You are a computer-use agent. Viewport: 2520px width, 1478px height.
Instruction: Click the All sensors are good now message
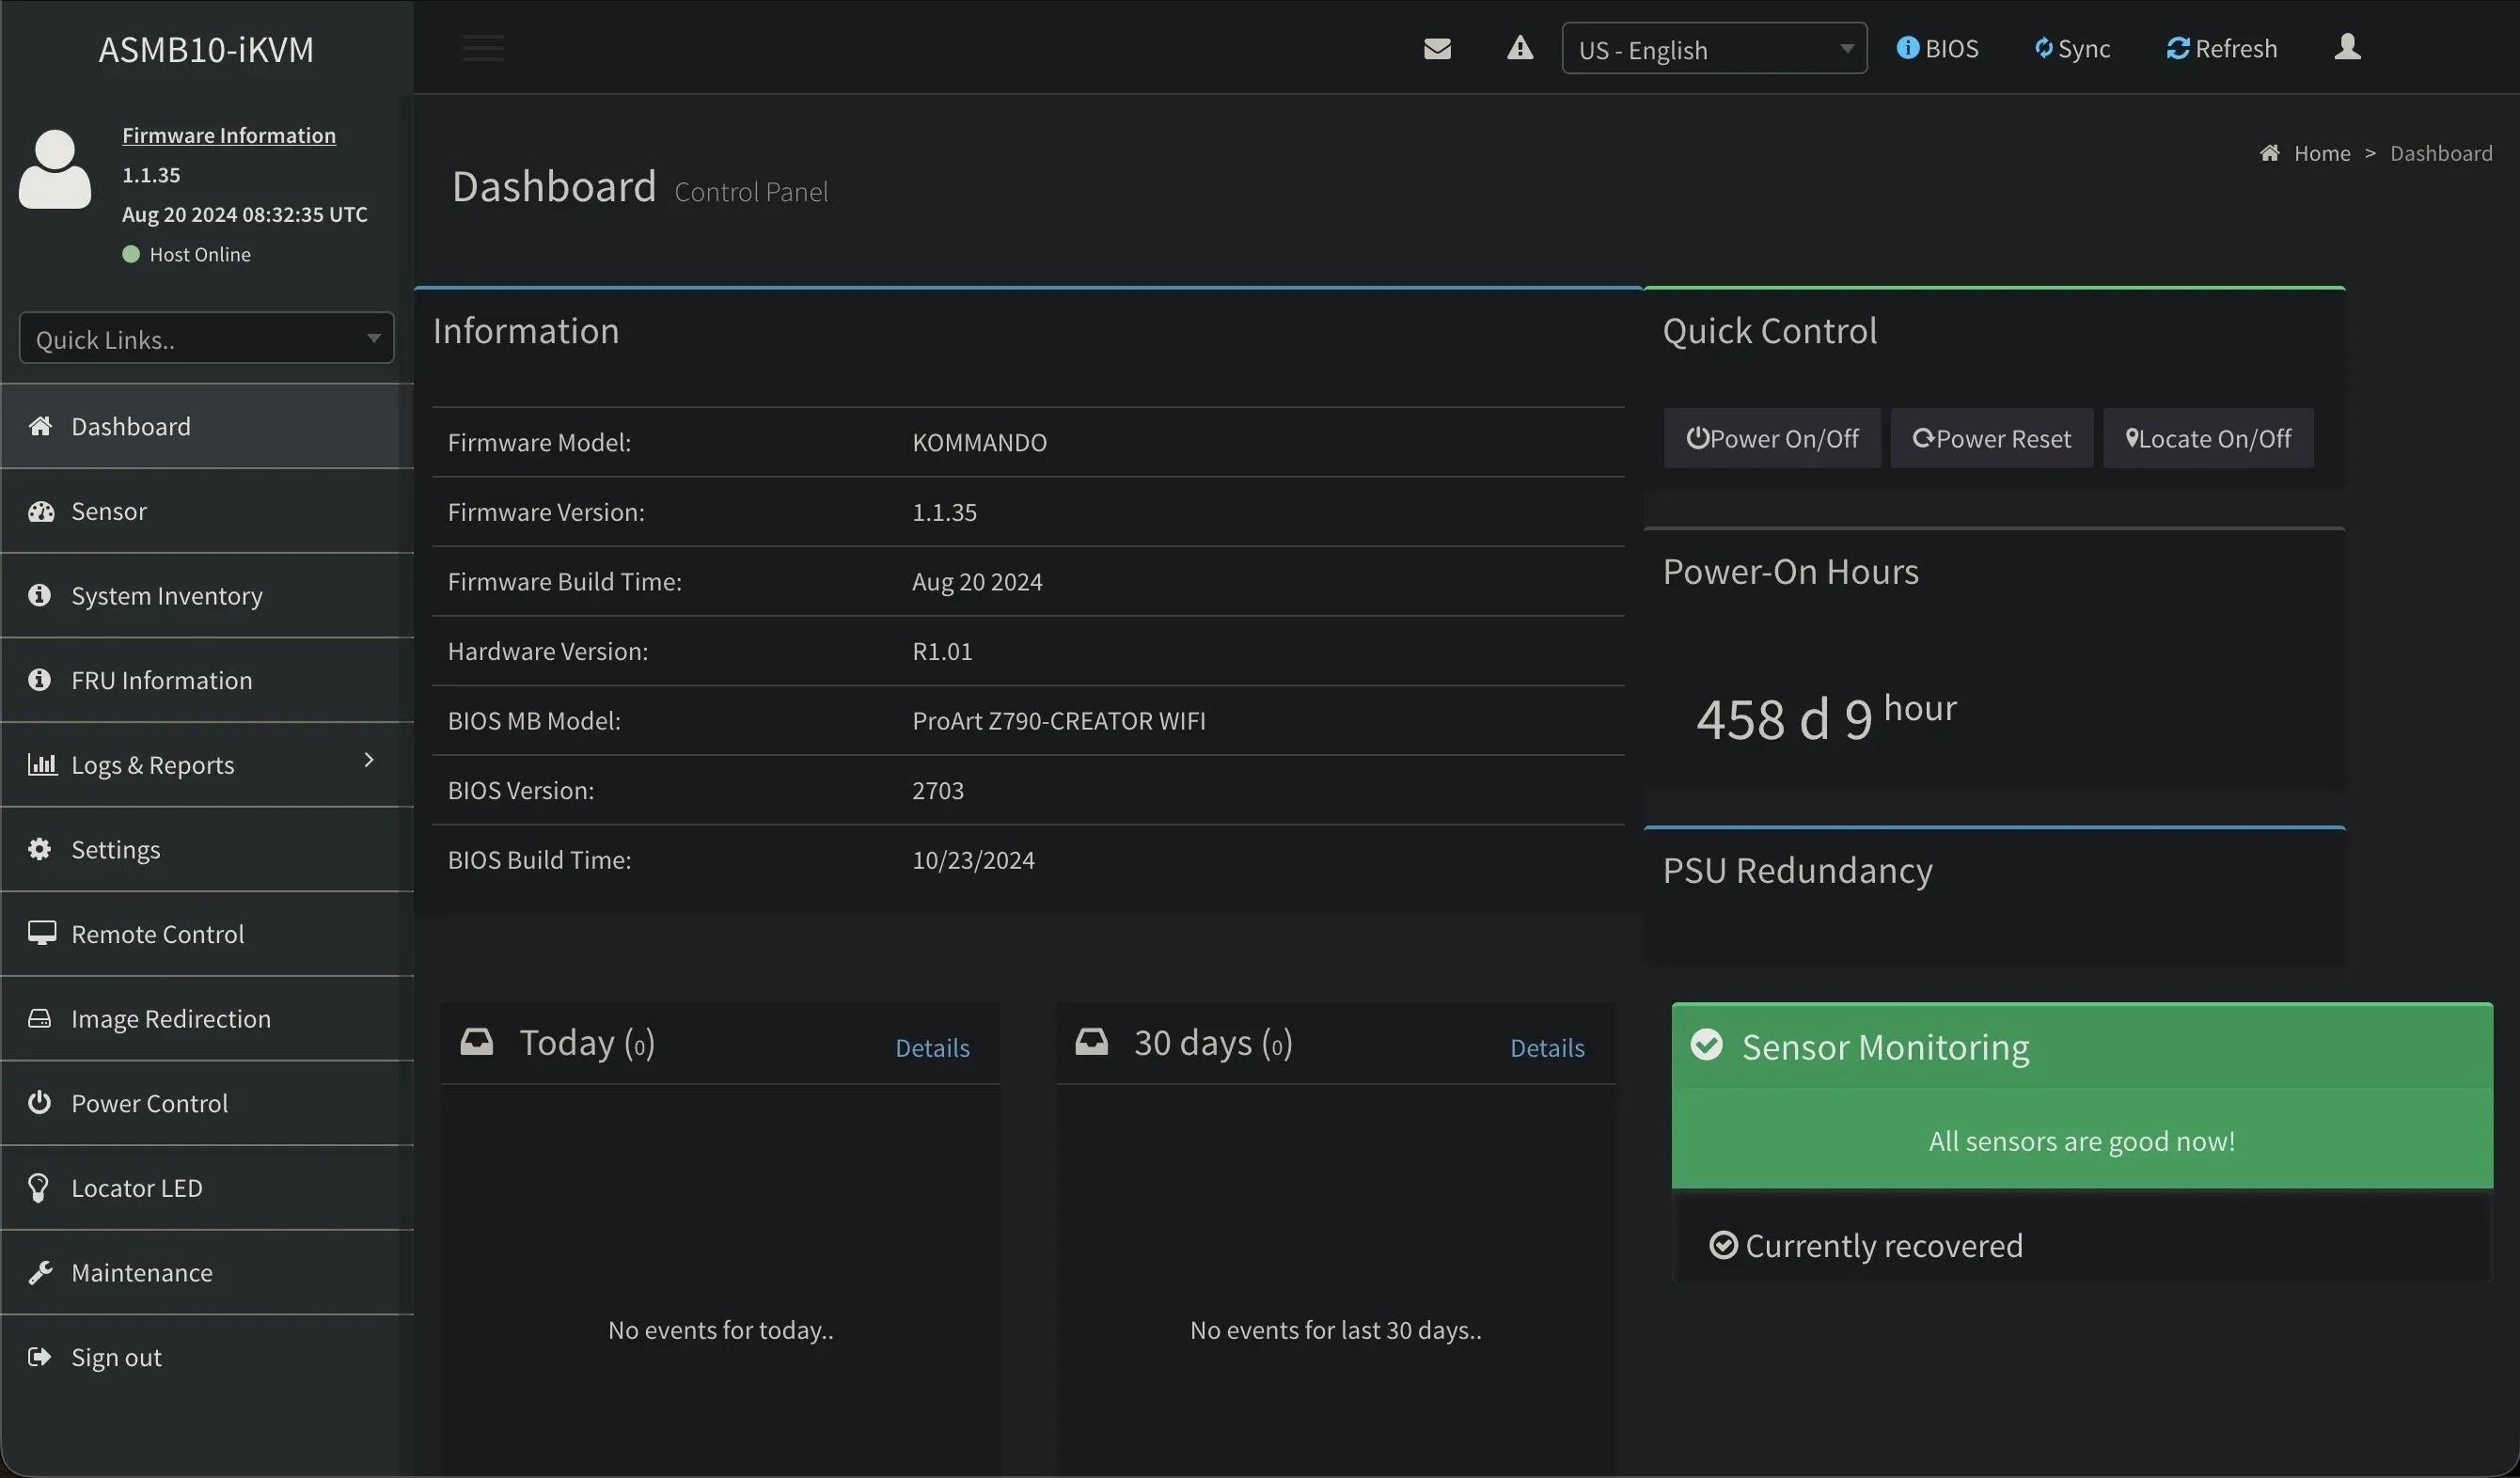click(2082, 1141)
